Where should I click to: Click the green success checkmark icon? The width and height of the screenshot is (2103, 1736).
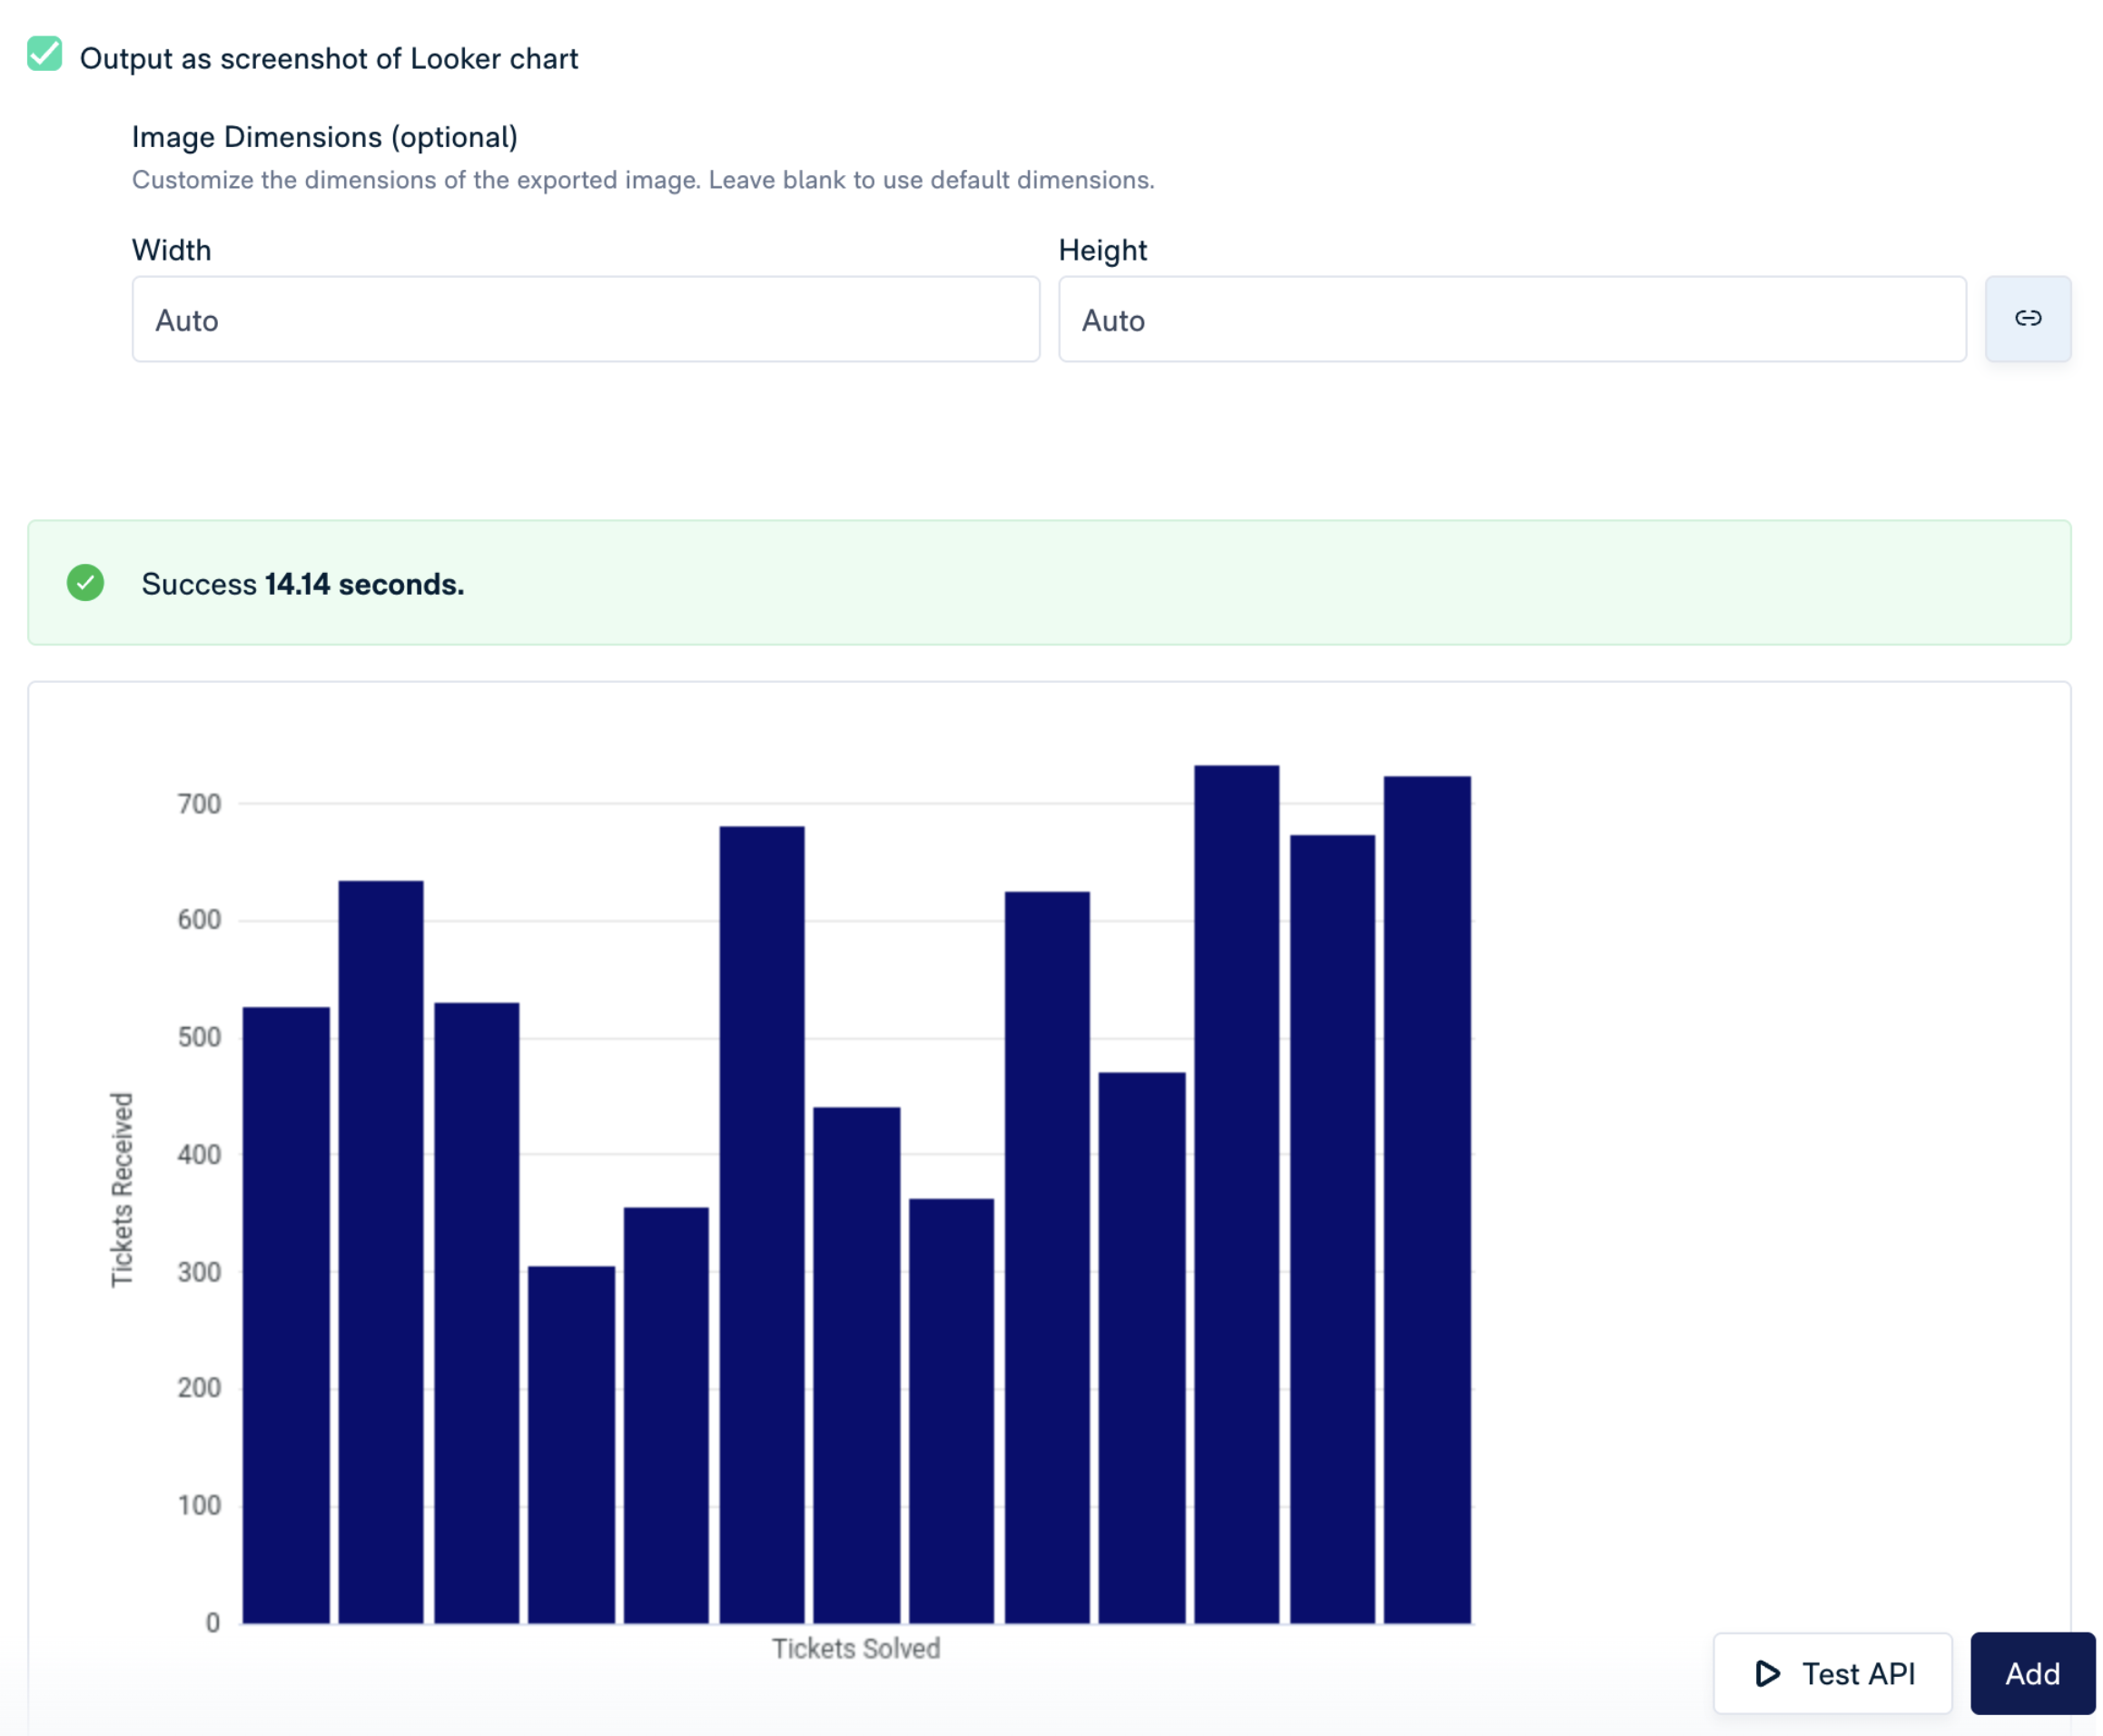tap(86, 583)
